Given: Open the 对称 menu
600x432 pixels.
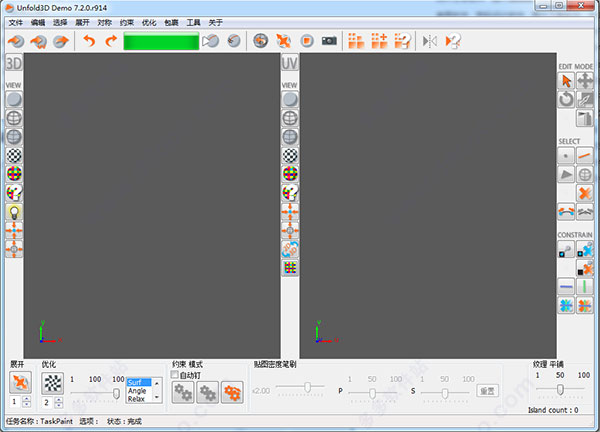Looking at the screenshot, I should 104,23.
